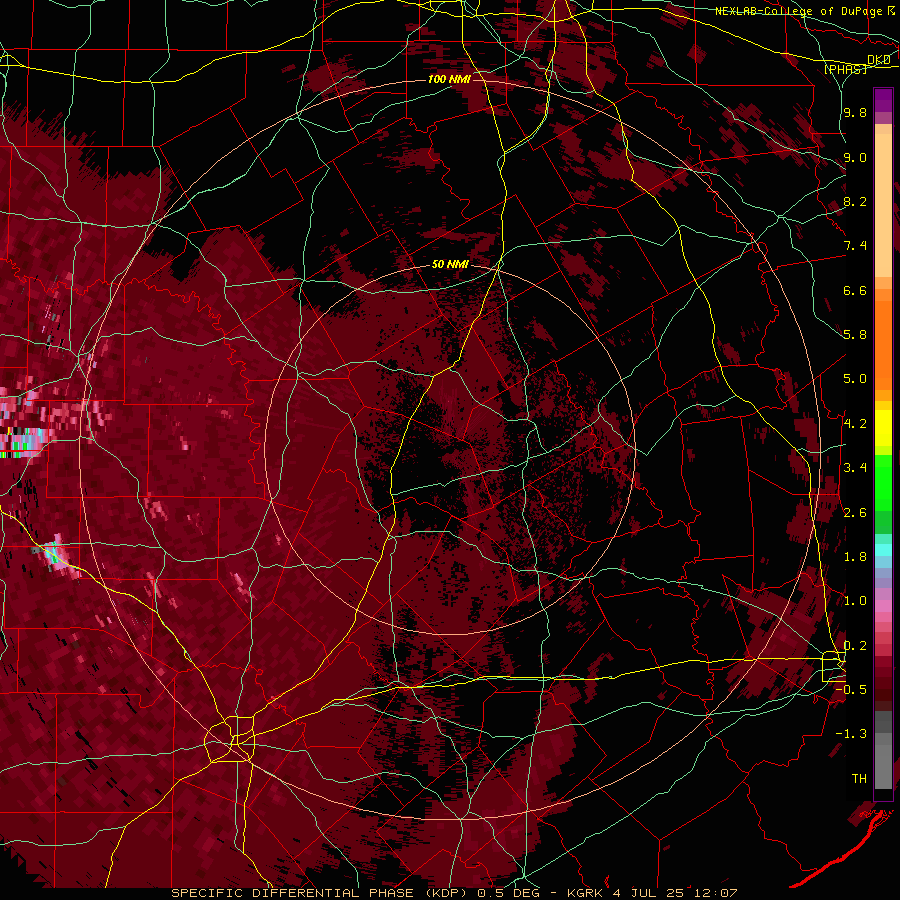Select the 3.4 legend value

[855, 468]
